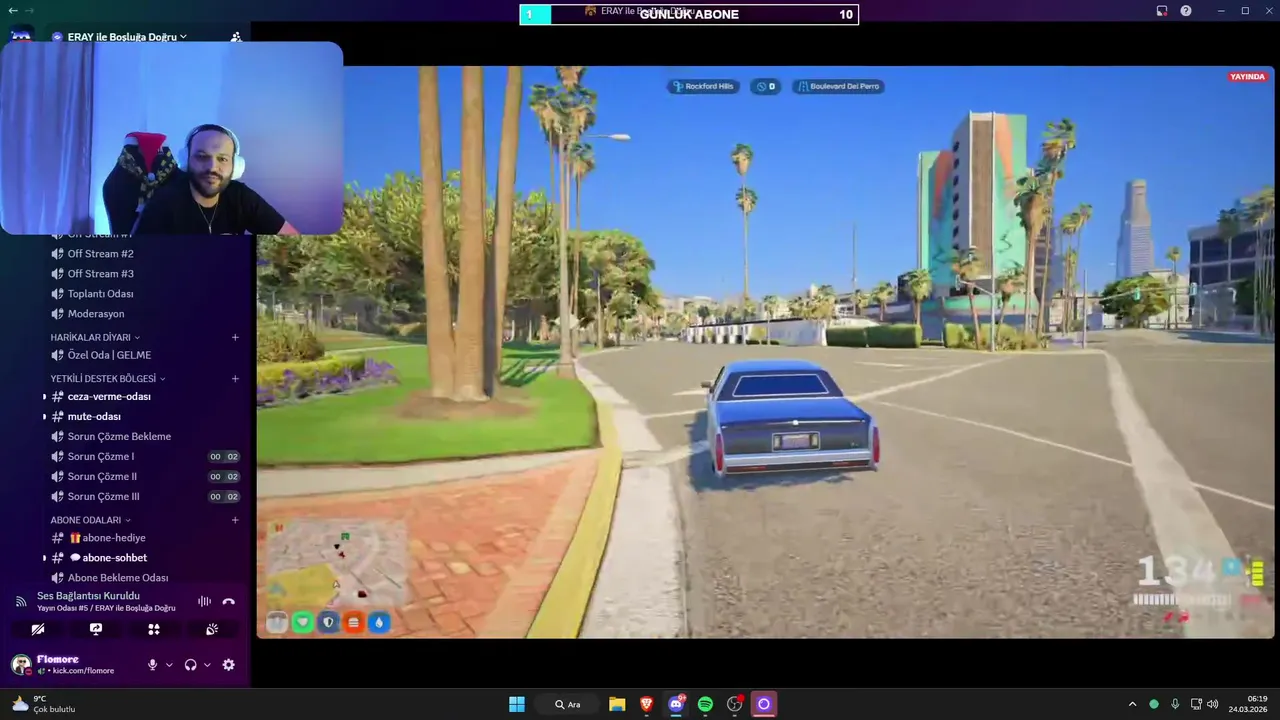The height and width of the screenshot is (720, 1280).
Task: Collapse YETKİLİ DESTEK BÖLGESİ category
Action: point(108,379)
